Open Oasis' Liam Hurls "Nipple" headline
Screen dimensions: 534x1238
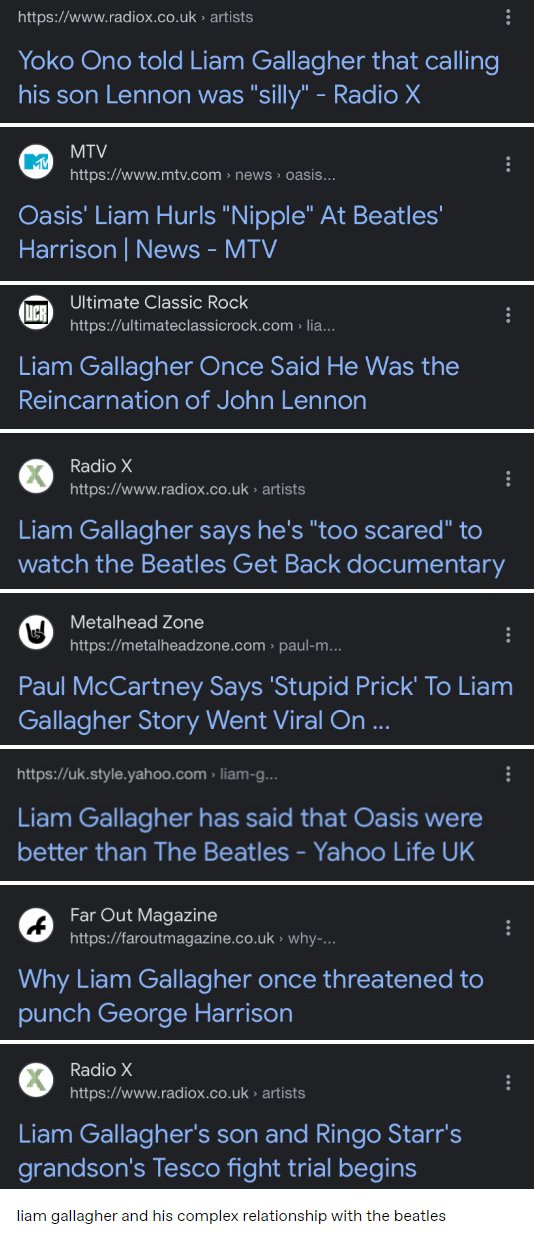[230, 232]
